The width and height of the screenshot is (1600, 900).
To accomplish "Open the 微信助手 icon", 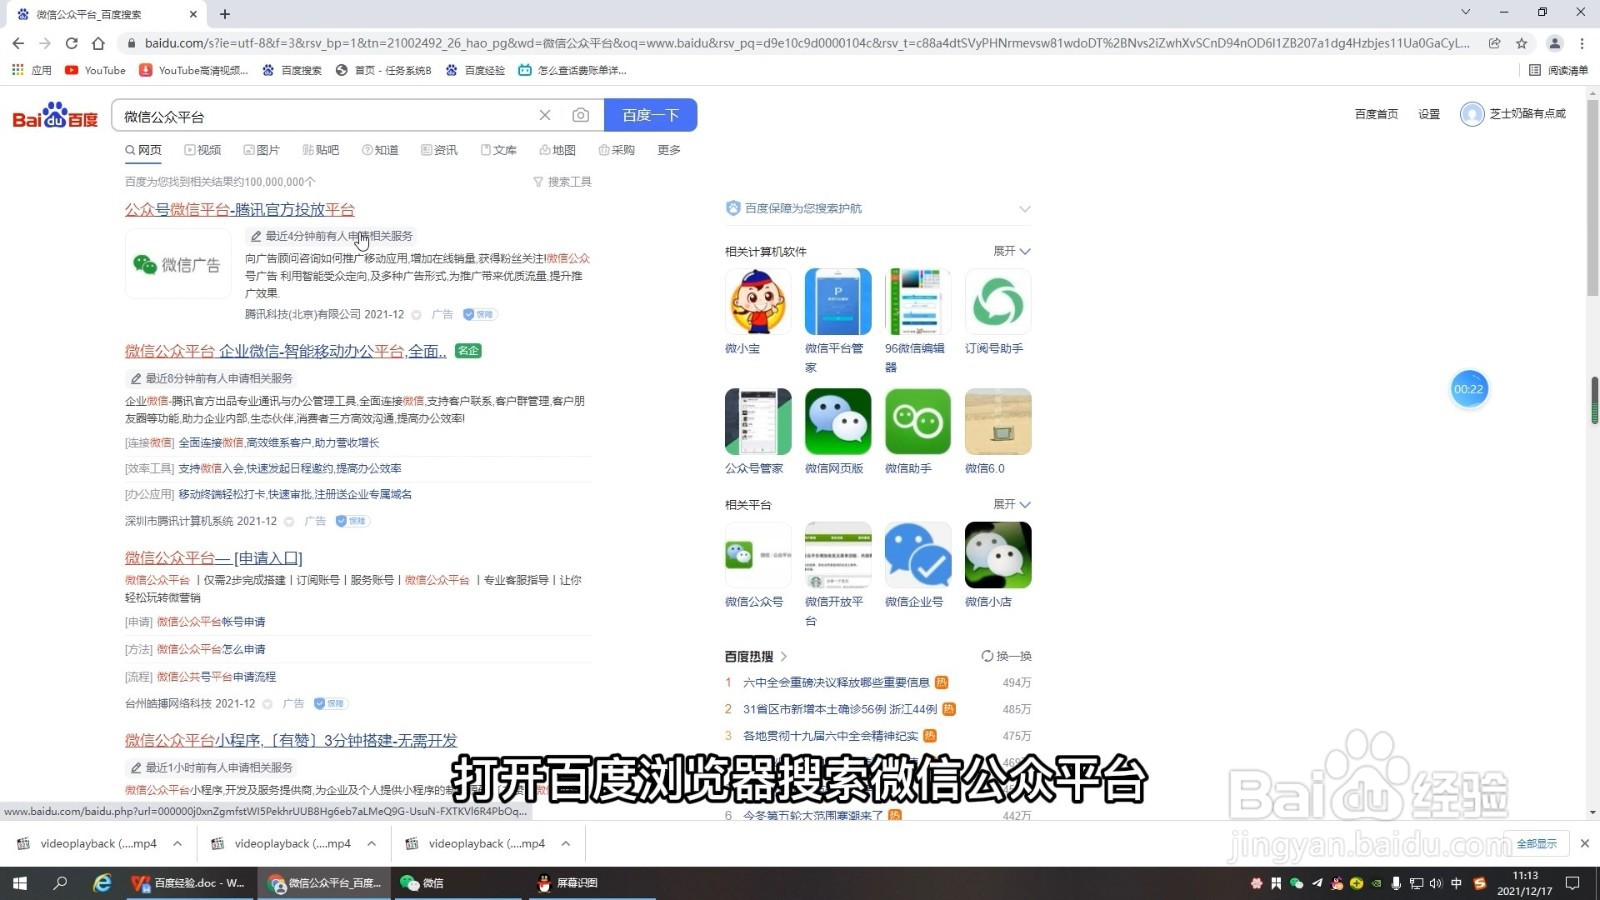I will (918, 421).
